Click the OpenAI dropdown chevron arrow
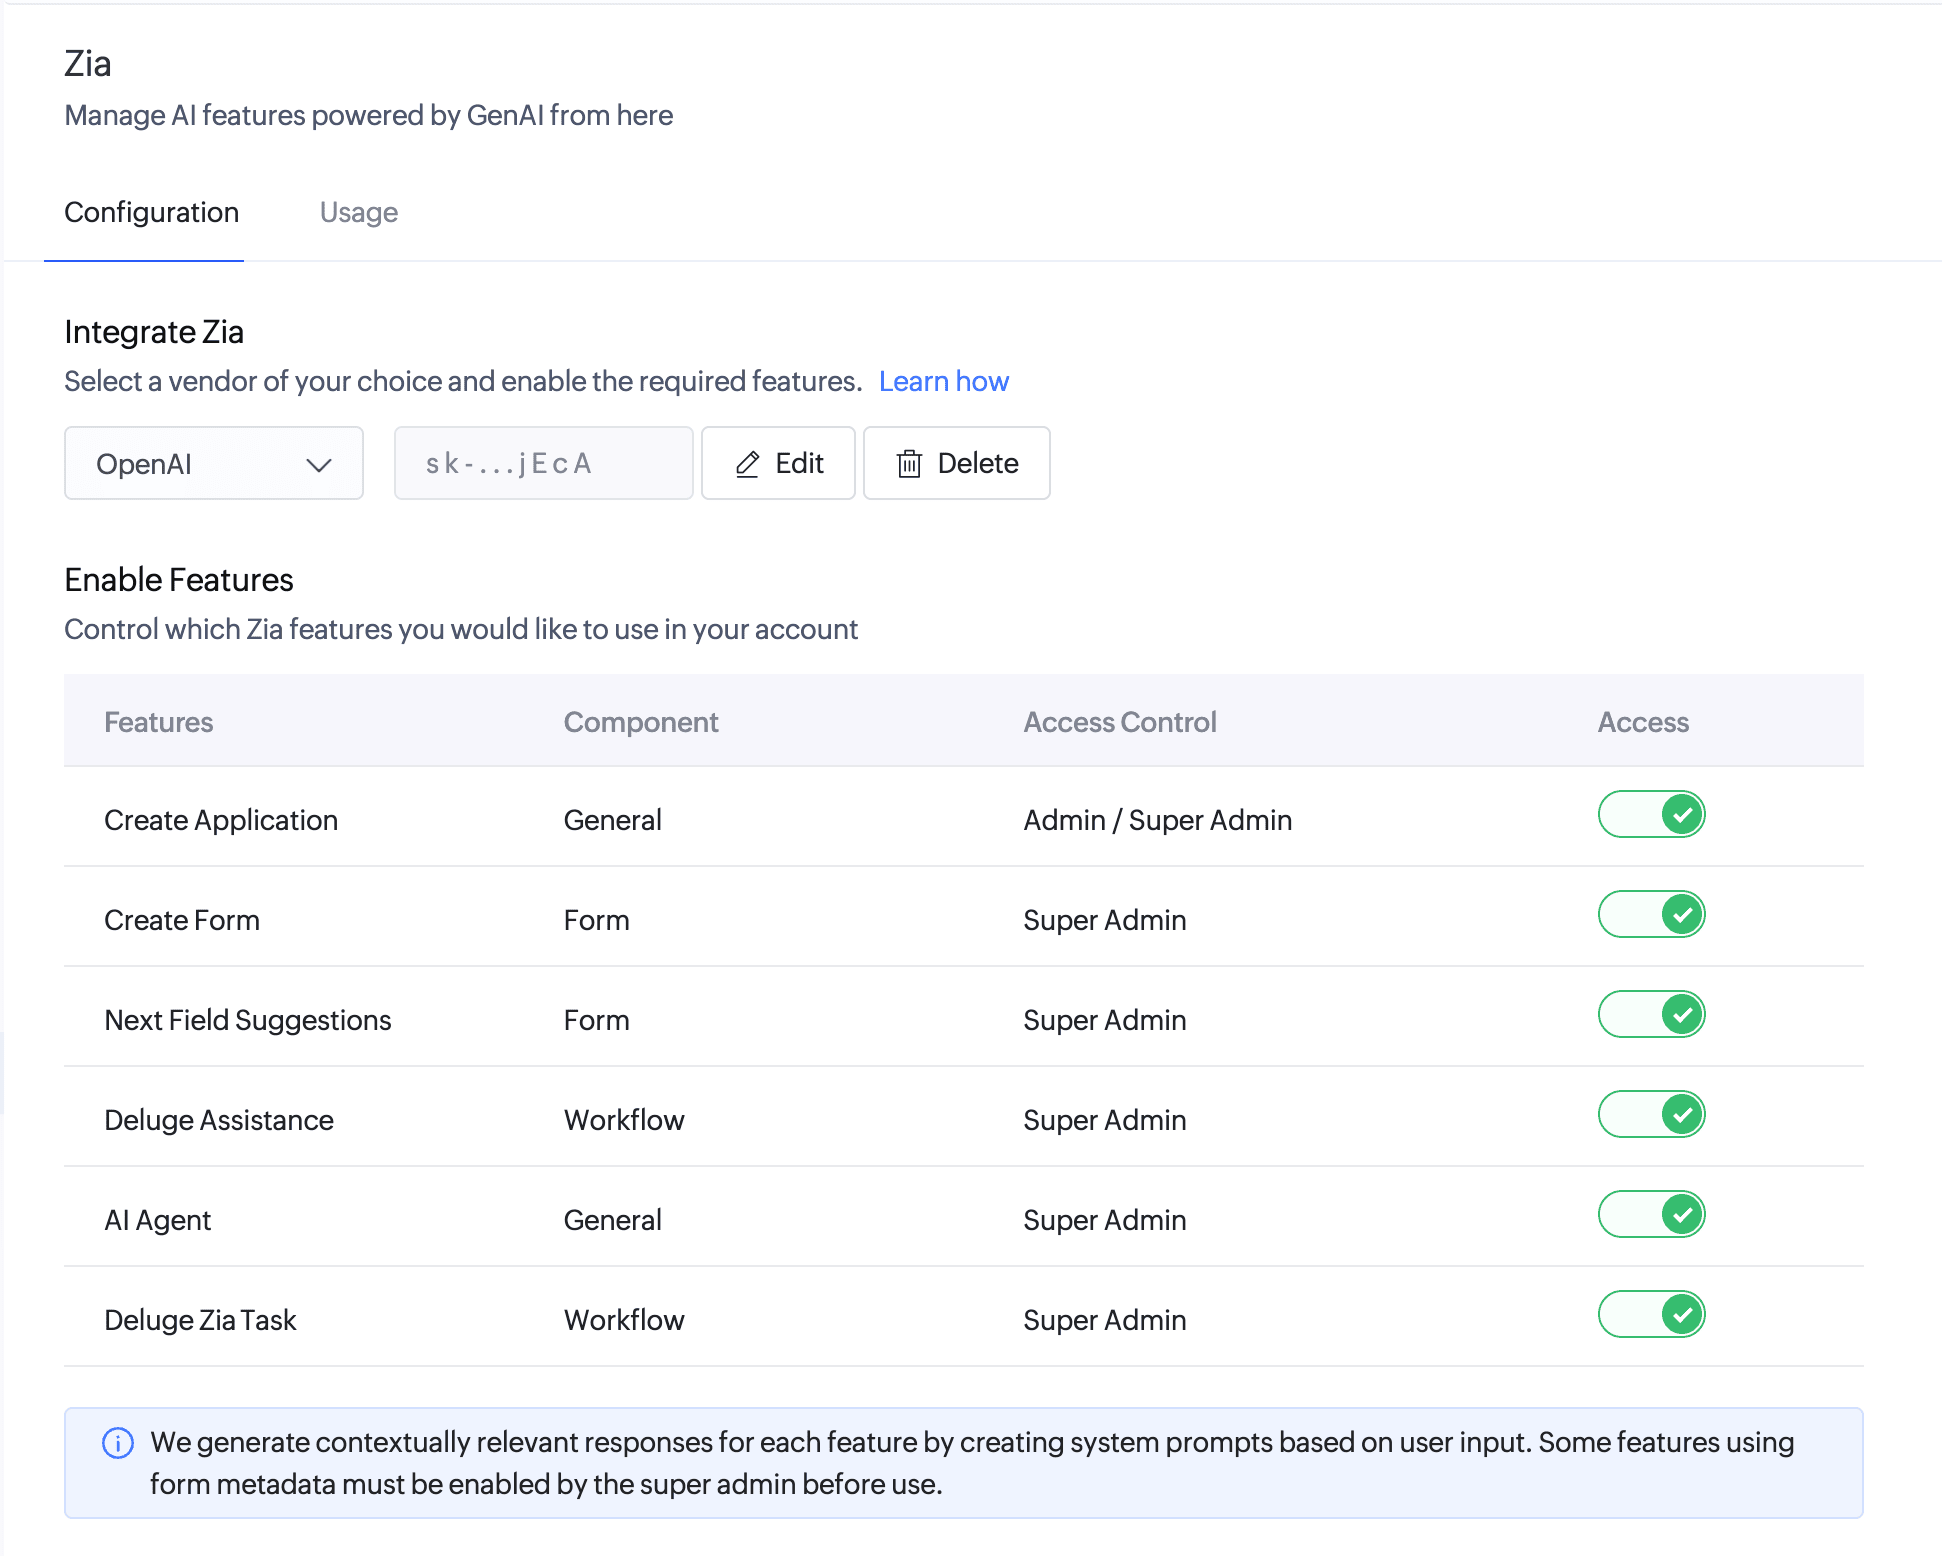This screenshot has height=1556, width=1942. coord(318,465)
